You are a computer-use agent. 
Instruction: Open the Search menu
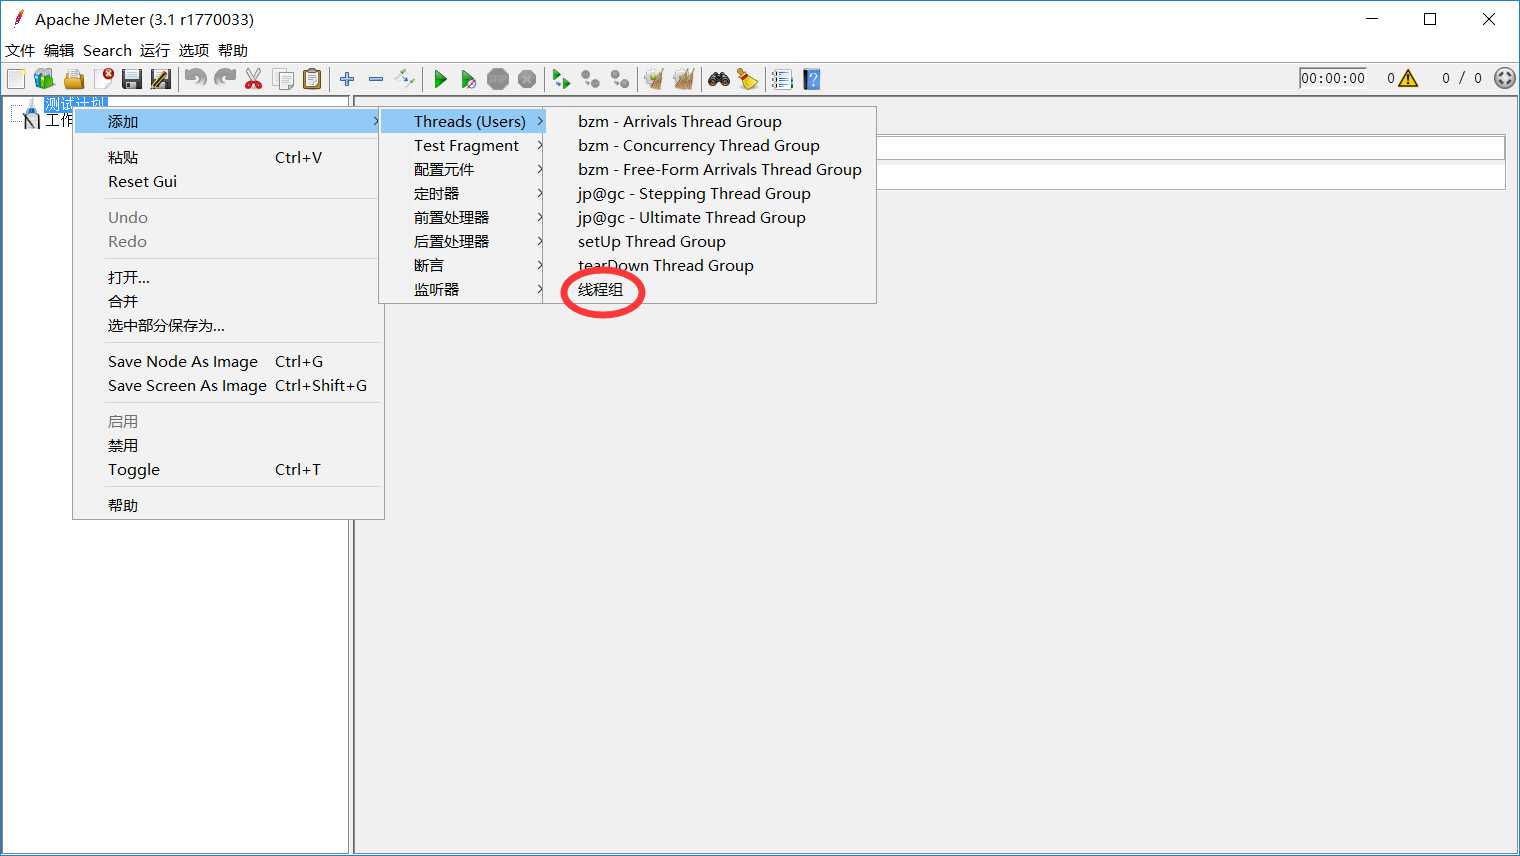click(x=107, y=50)
